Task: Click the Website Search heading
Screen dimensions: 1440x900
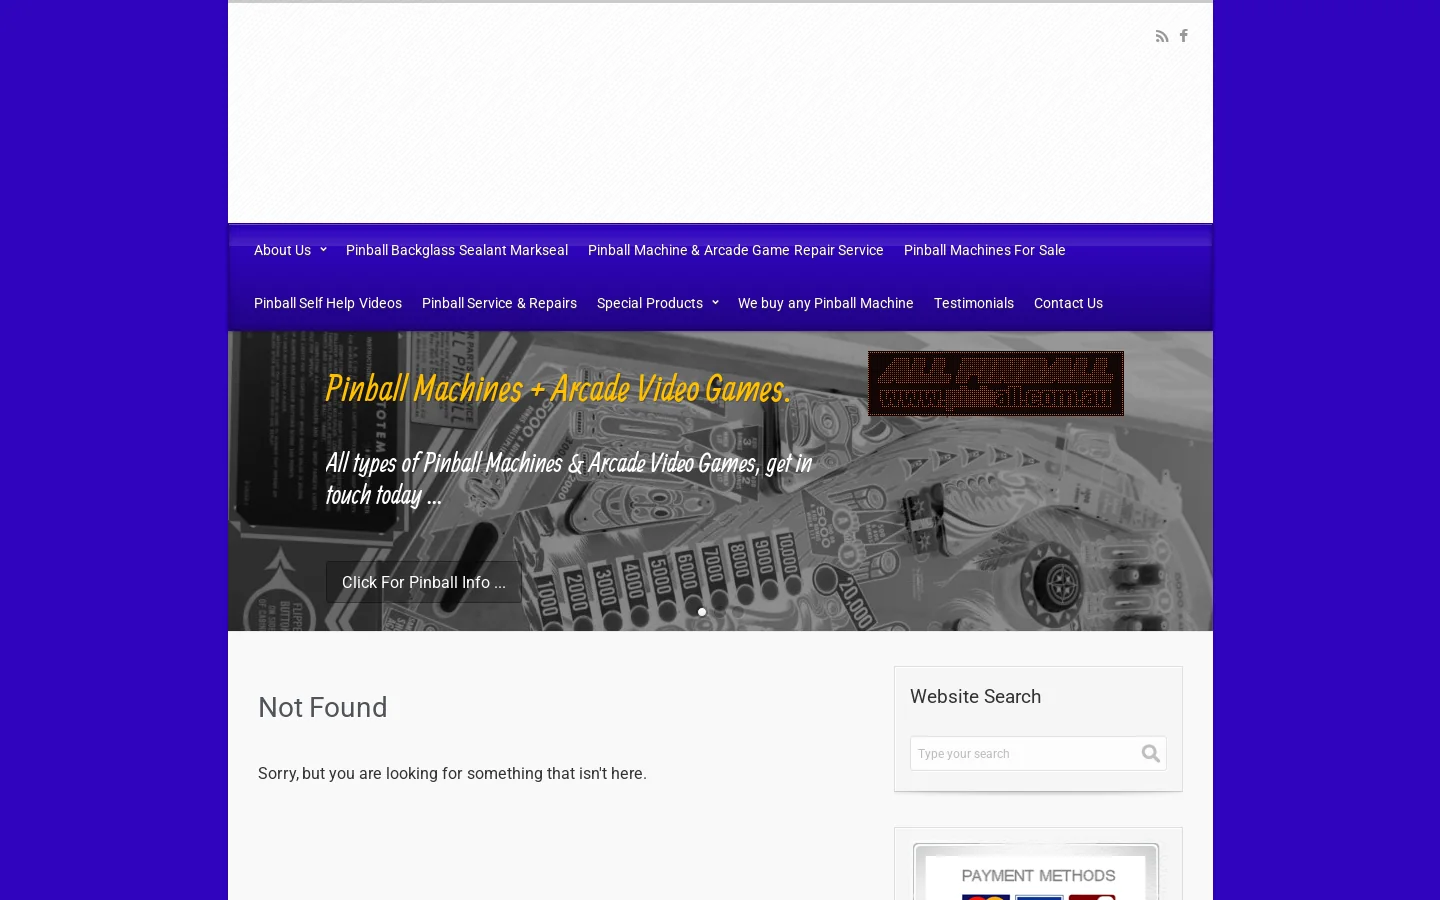Action: tap(976, 697)
